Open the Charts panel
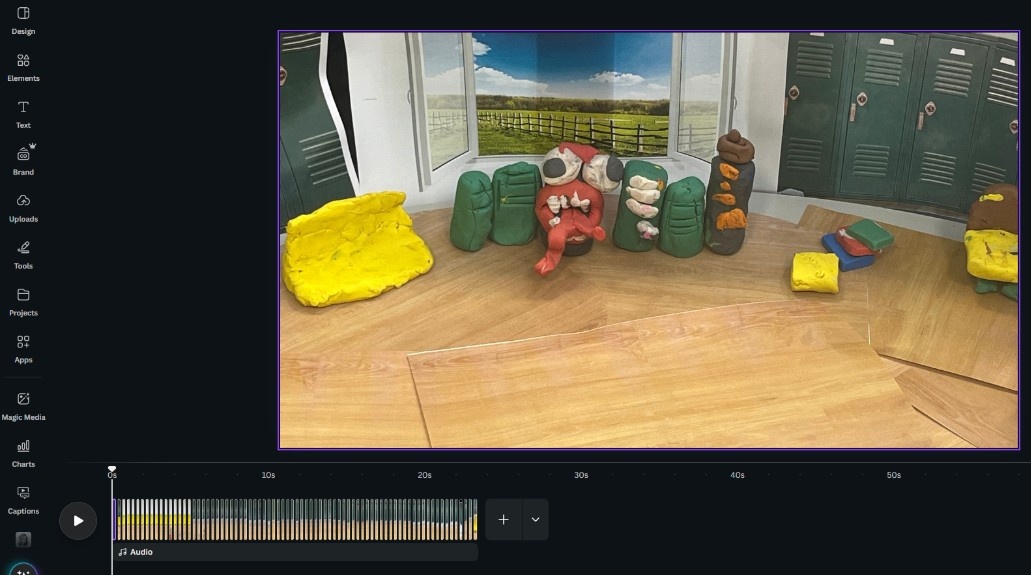The width and height of the screenshot is (1031, 575). (x=23, y=453)
